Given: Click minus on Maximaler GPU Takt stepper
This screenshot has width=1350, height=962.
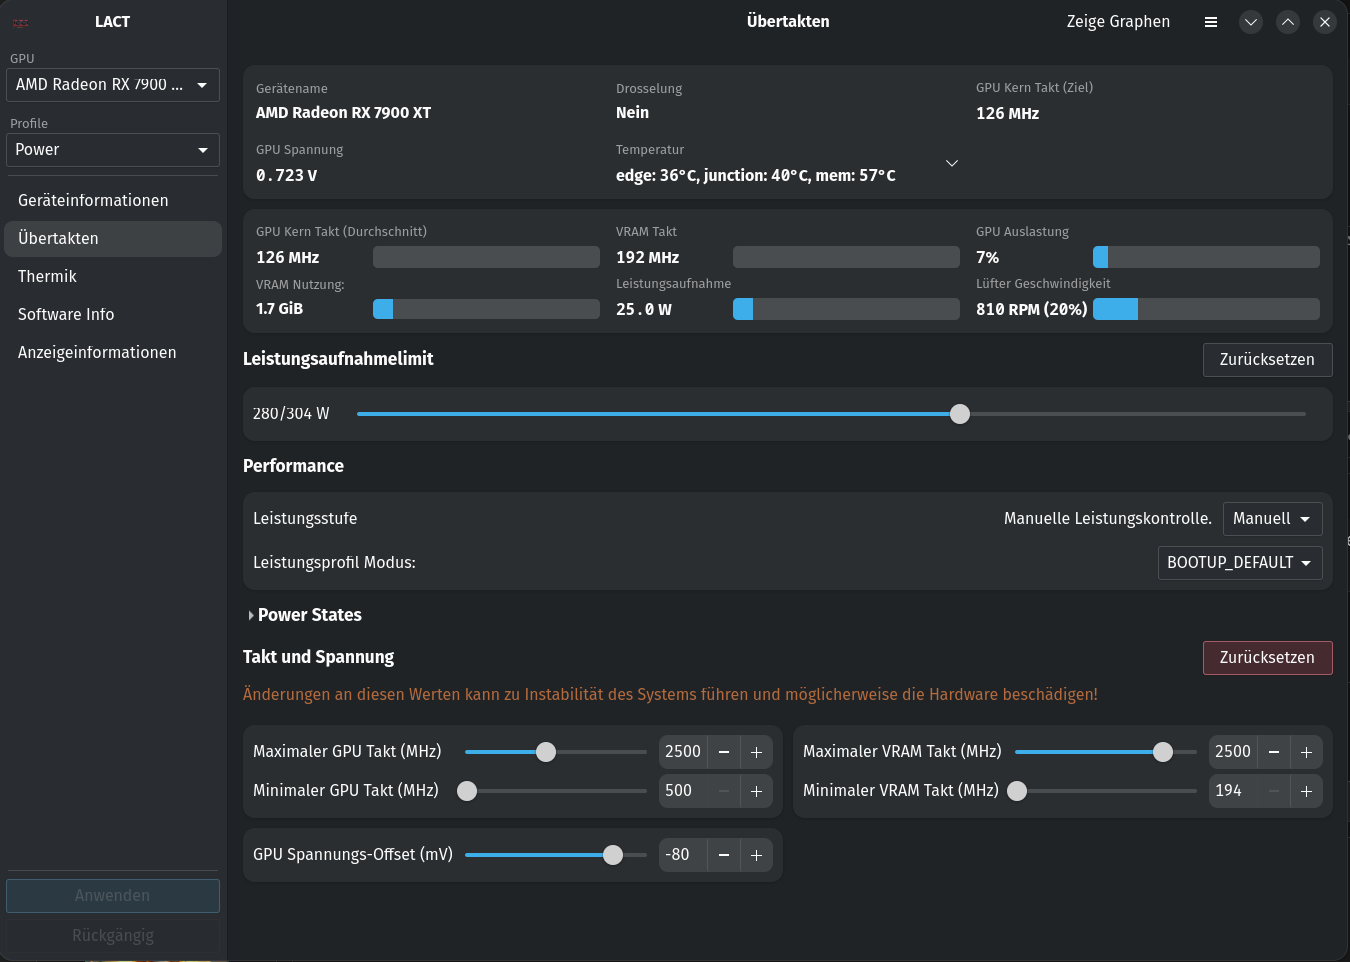Looking at the screenshot, I should coord(724,752).
